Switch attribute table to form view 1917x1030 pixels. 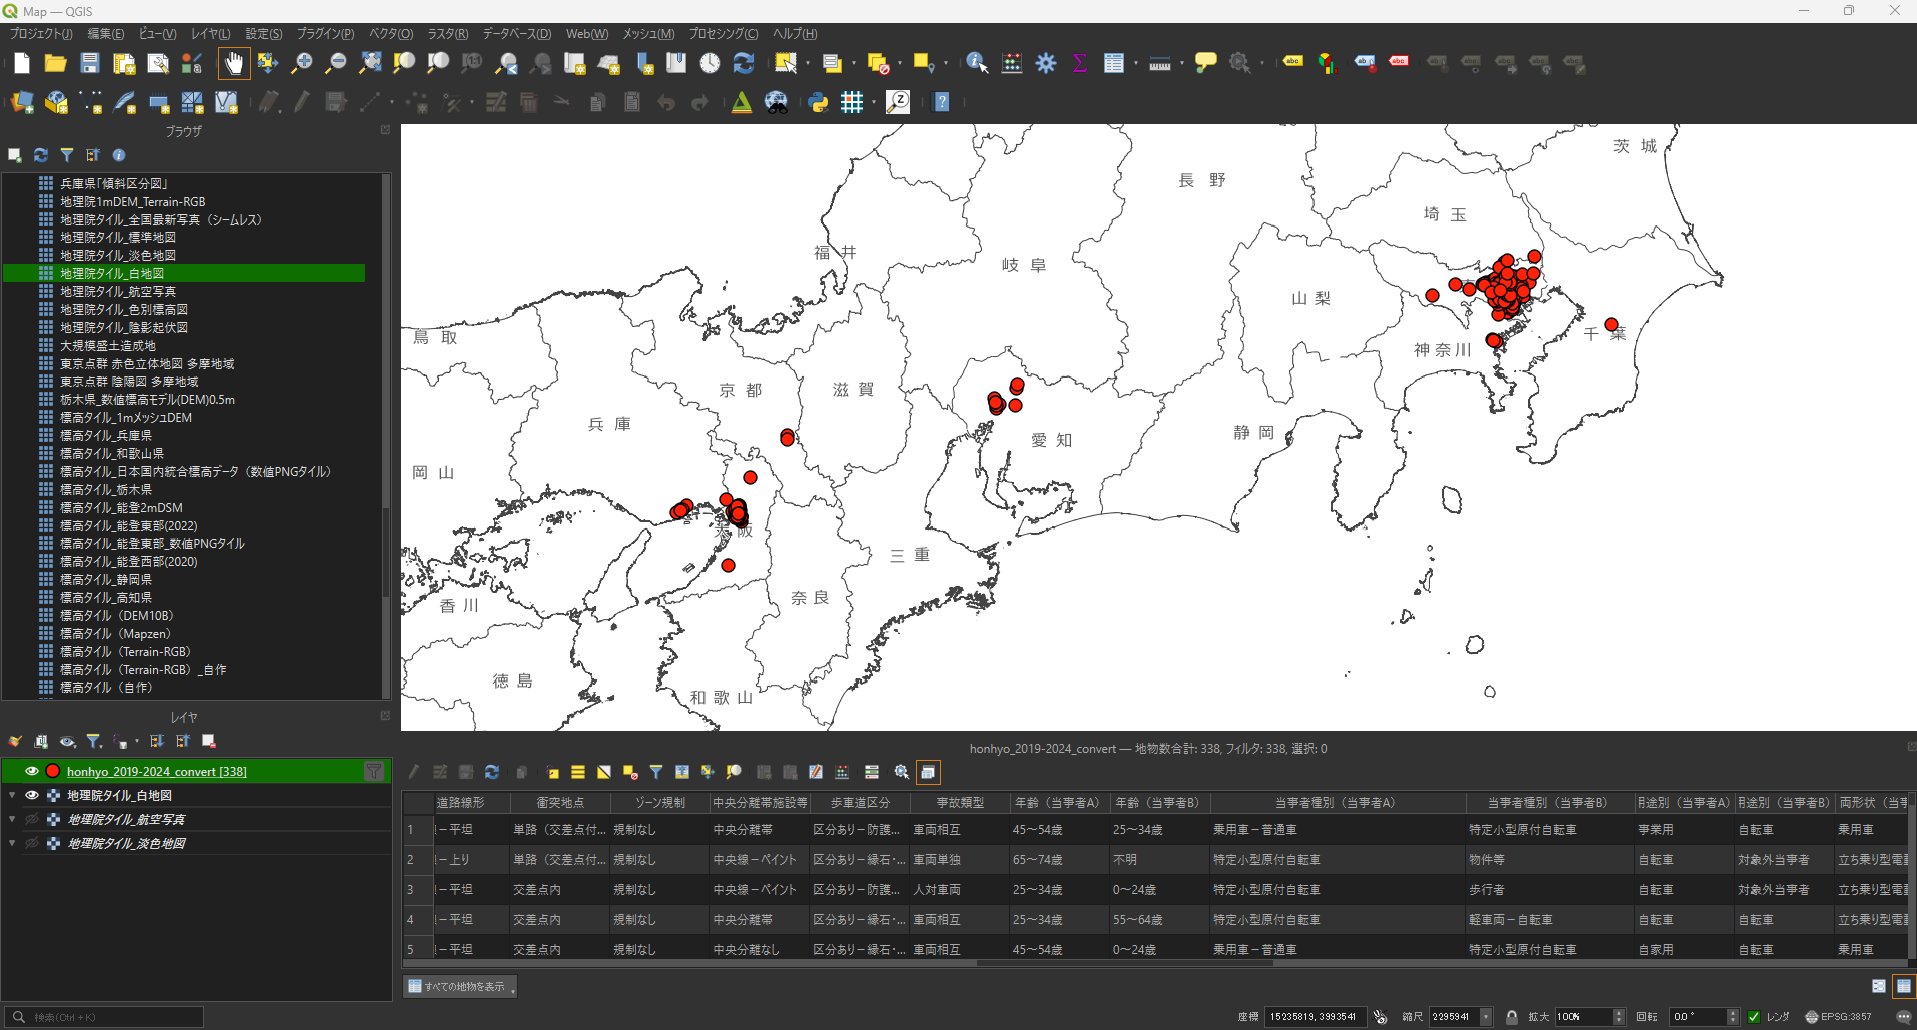click(1879, 986)
